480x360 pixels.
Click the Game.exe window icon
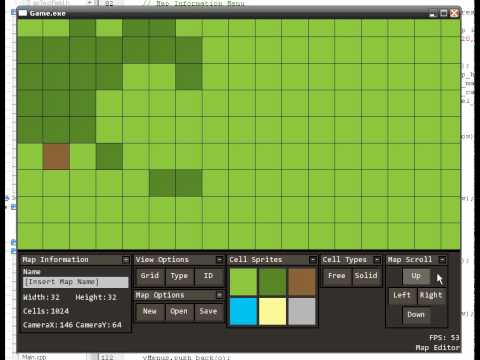coord(23,13)
